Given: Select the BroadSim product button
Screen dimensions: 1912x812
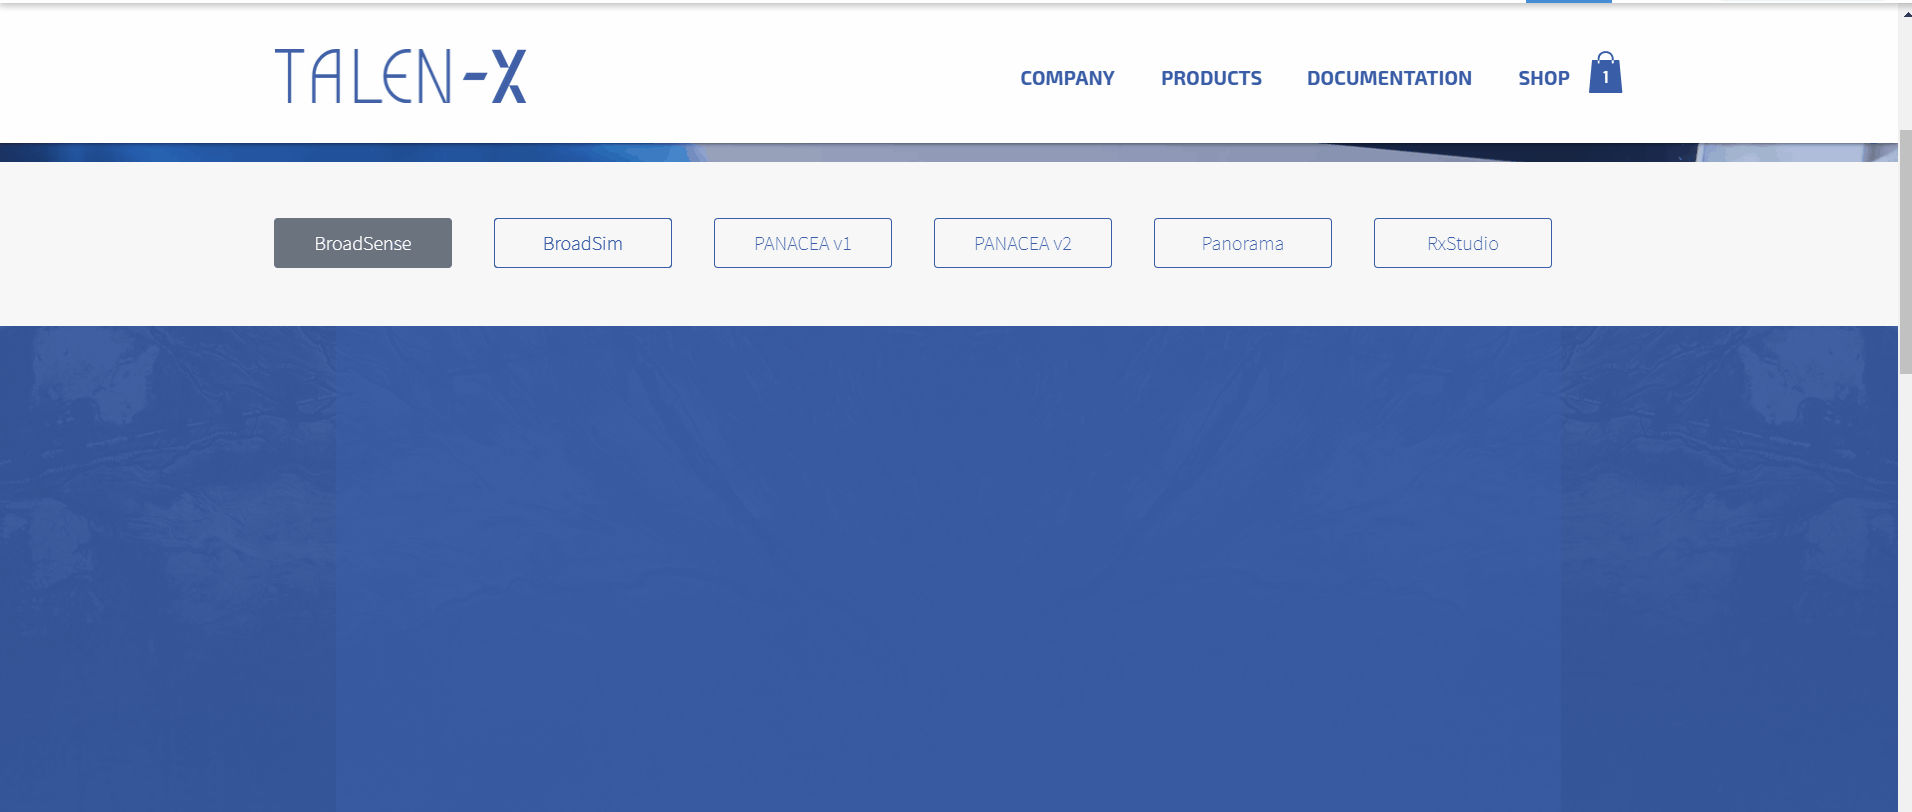Looking at the screenshot, I should (583, 243).
